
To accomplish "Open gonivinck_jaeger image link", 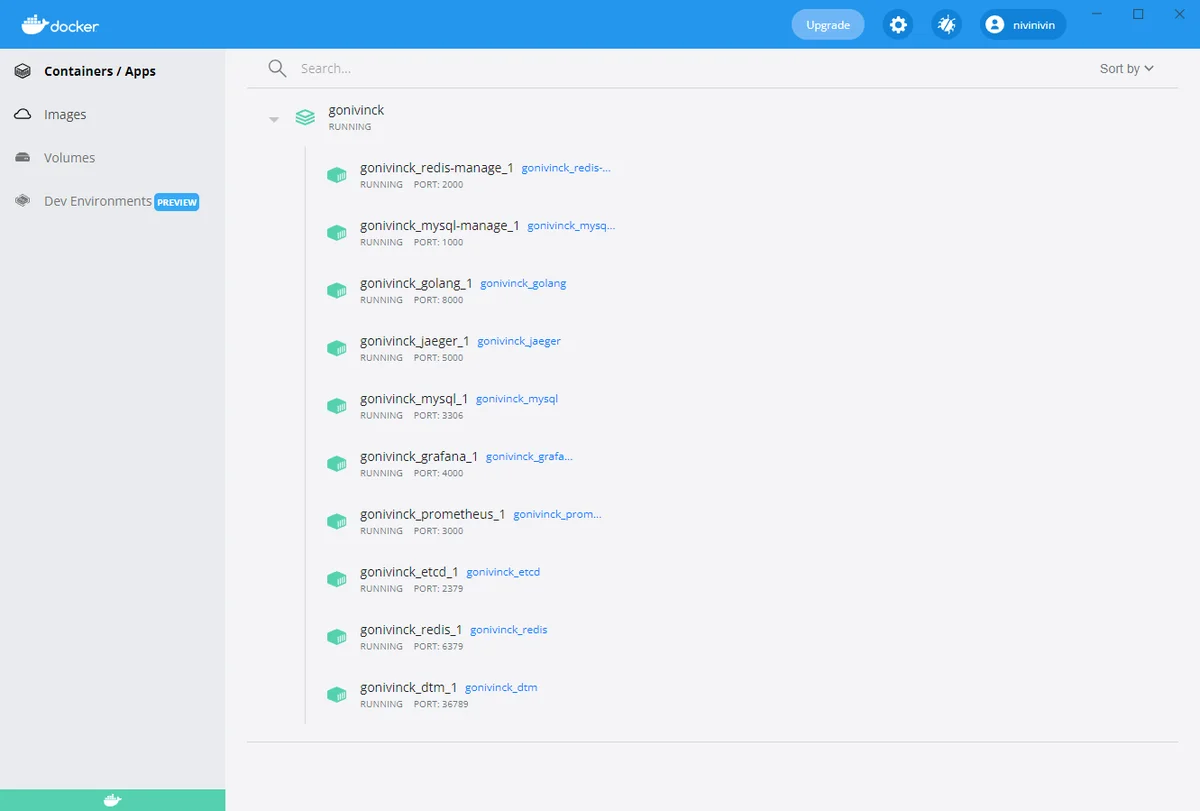I will click(519, 341).
